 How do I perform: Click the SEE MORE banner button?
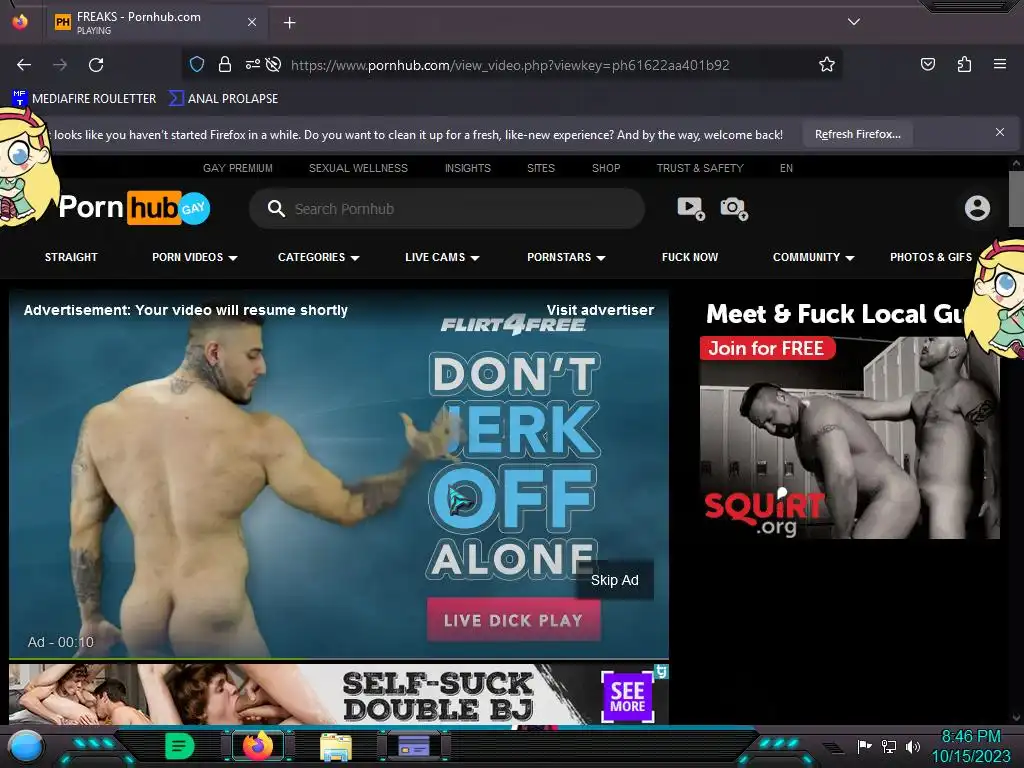[x=628, y=697]
